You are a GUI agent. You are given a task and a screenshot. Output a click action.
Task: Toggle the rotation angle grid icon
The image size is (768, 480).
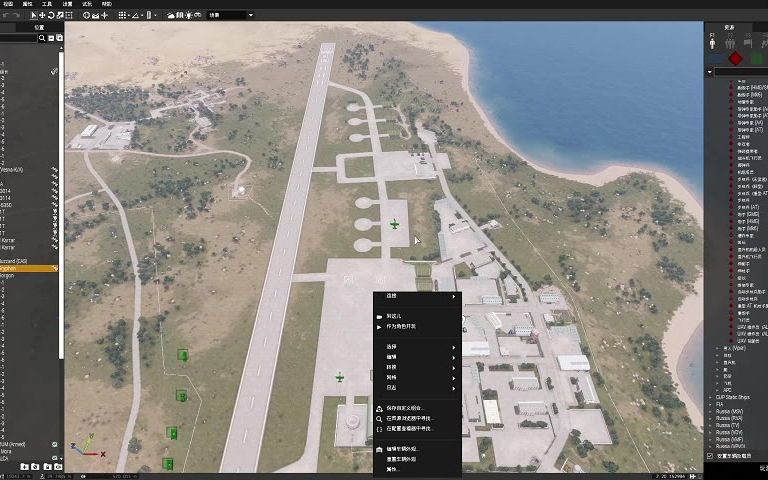(135, 15)
